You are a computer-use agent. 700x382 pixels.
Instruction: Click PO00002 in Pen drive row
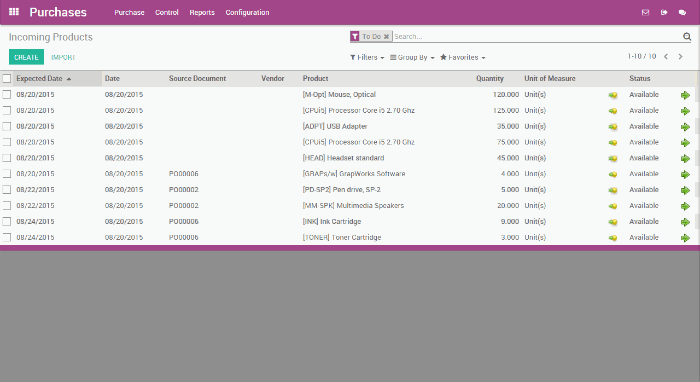[x=183, y=190]
